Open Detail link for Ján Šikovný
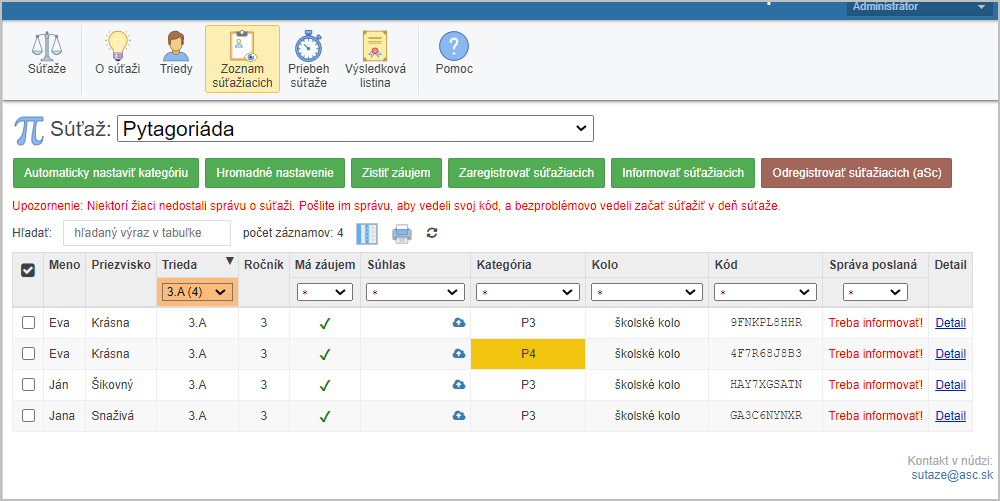 [950, 384]
